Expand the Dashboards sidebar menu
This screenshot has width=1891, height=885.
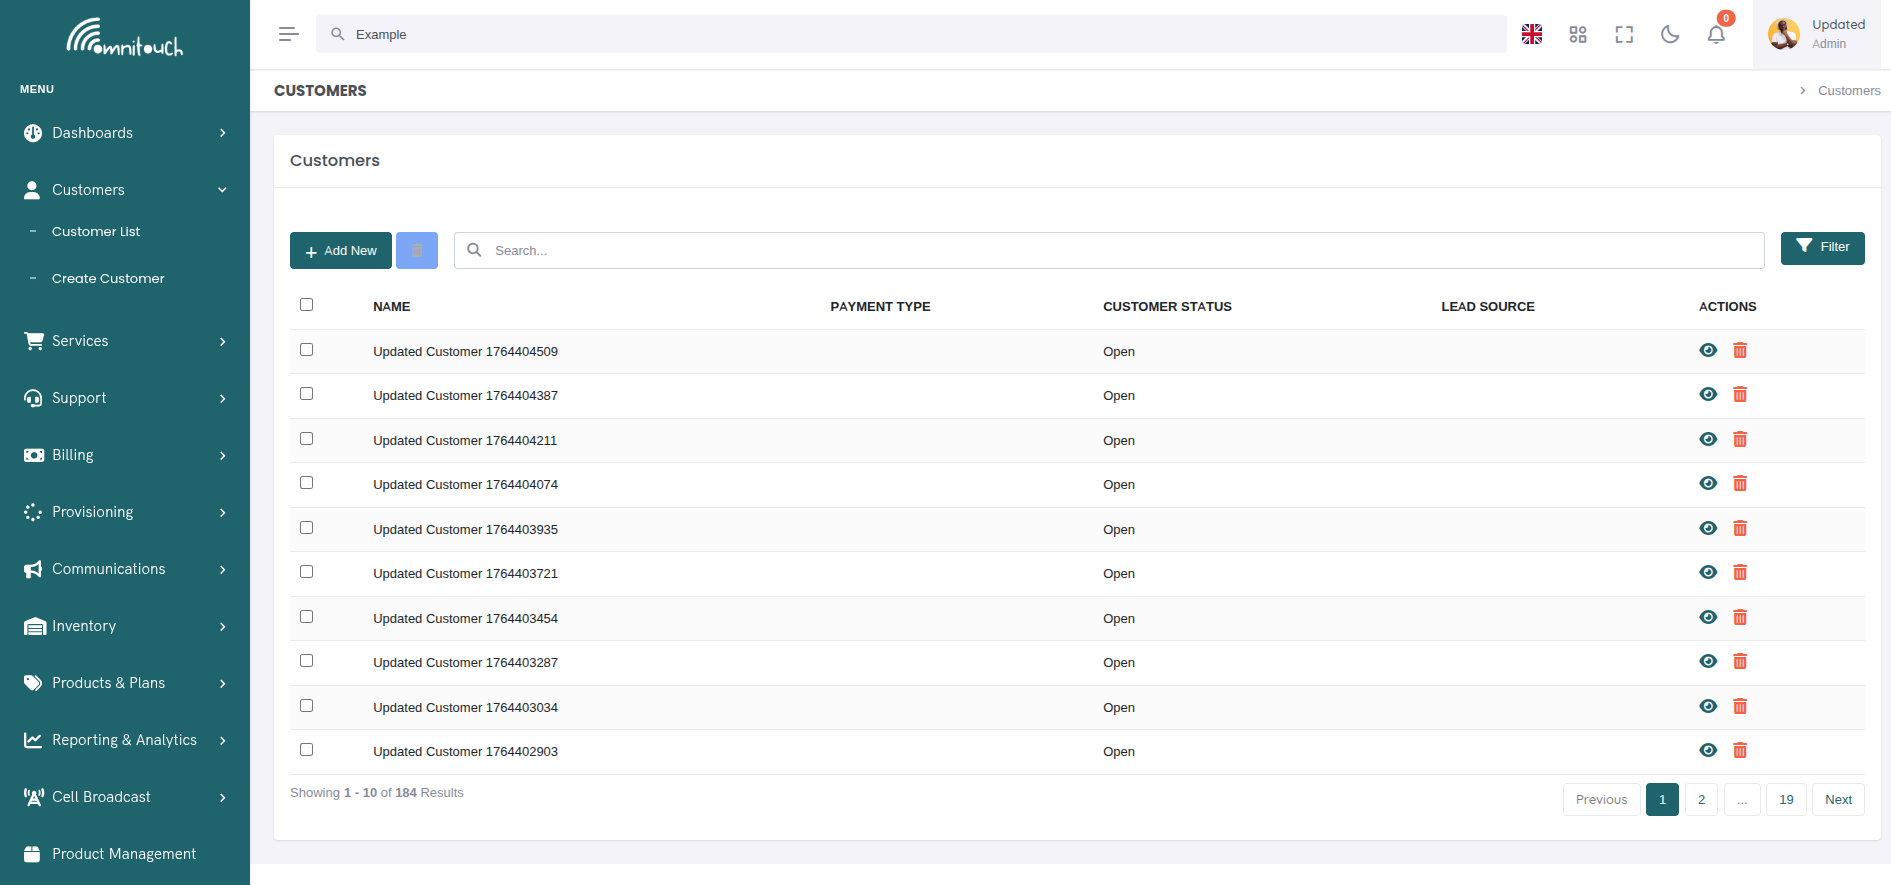(124, 133)
